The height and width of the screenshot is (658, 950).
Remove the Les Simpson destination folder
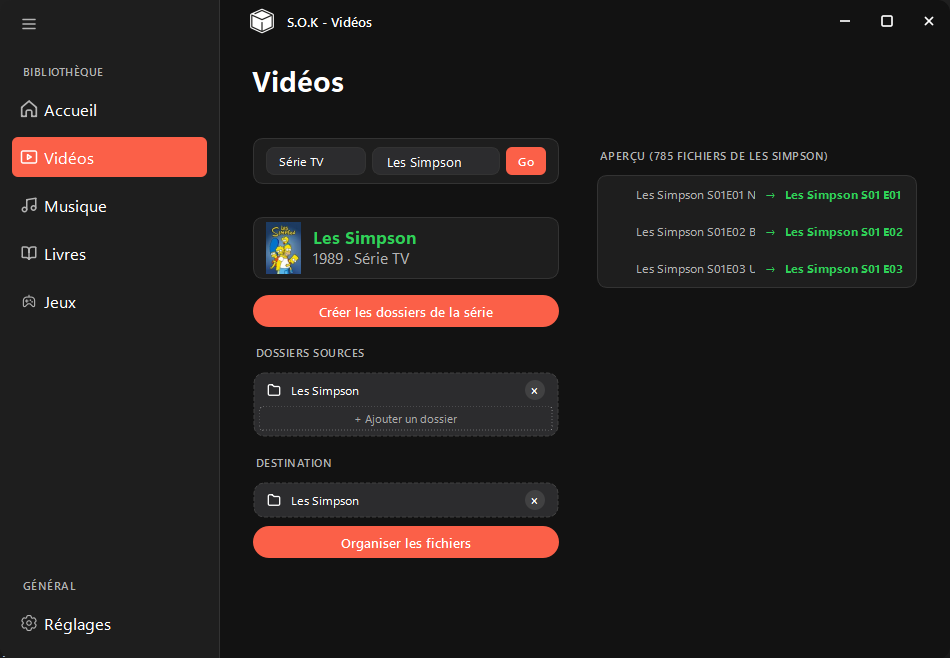(x=534, y=500)
